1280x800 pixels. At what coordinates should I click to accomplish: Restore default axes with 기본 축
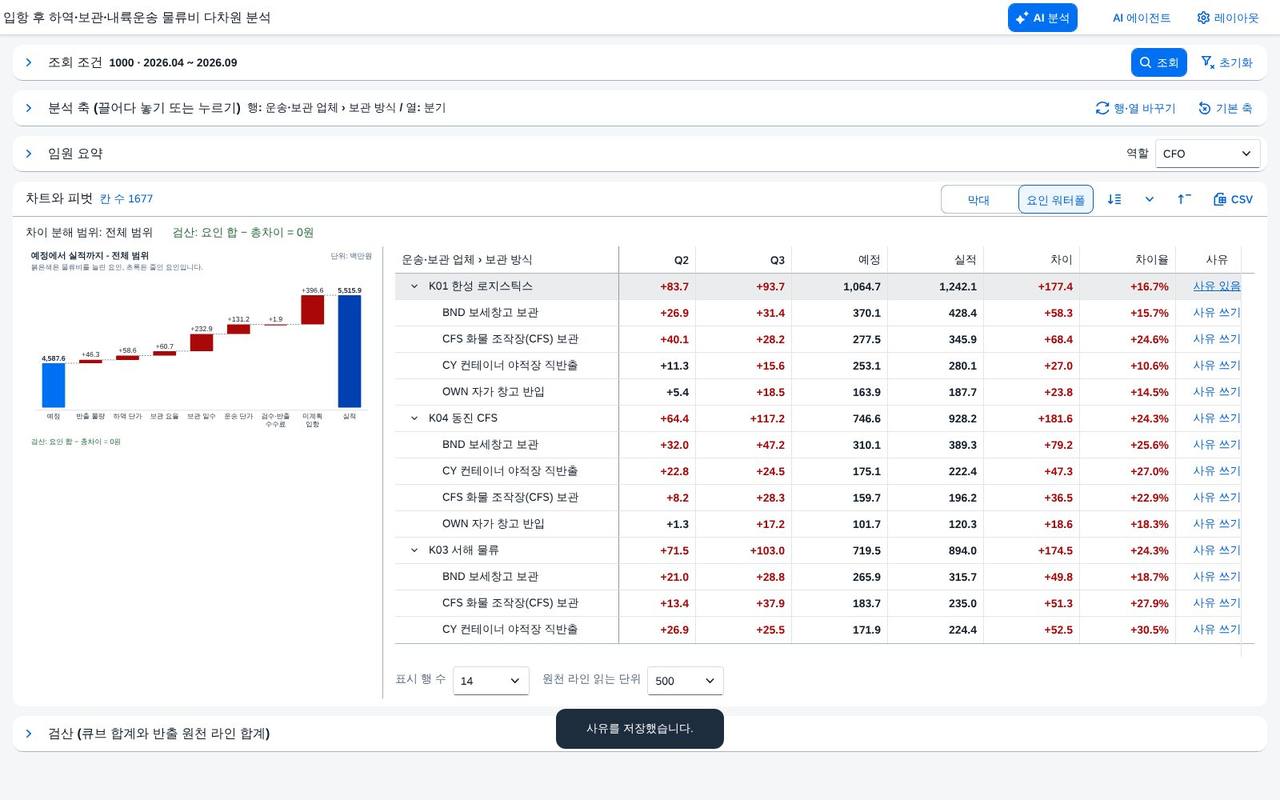coord(1225,108)
